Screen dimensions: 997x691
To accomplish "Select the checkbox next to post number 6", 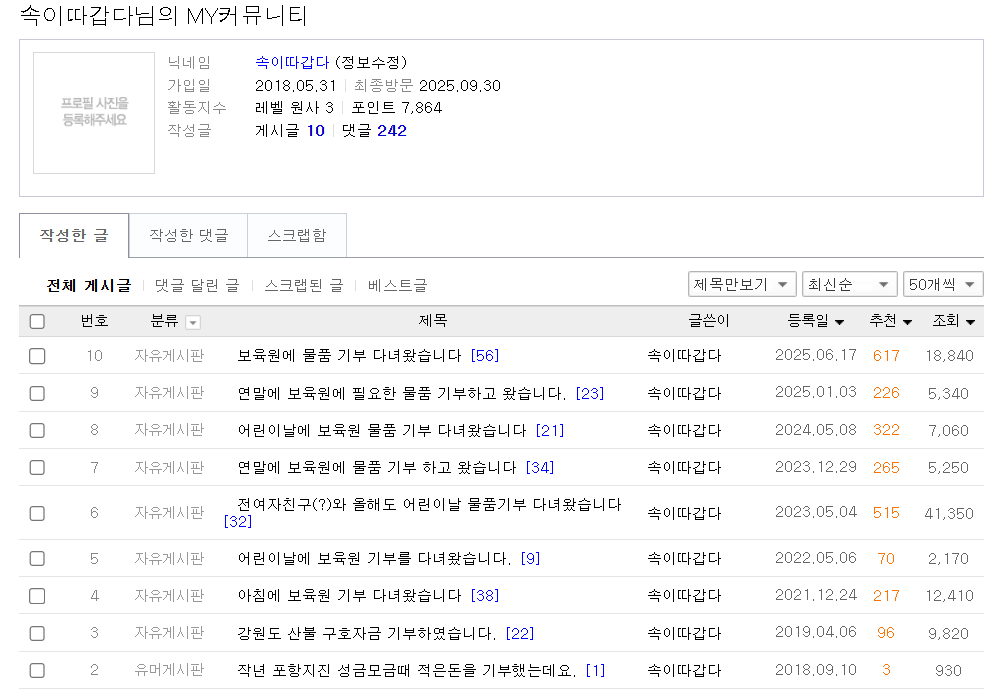I will pos(37,513).
